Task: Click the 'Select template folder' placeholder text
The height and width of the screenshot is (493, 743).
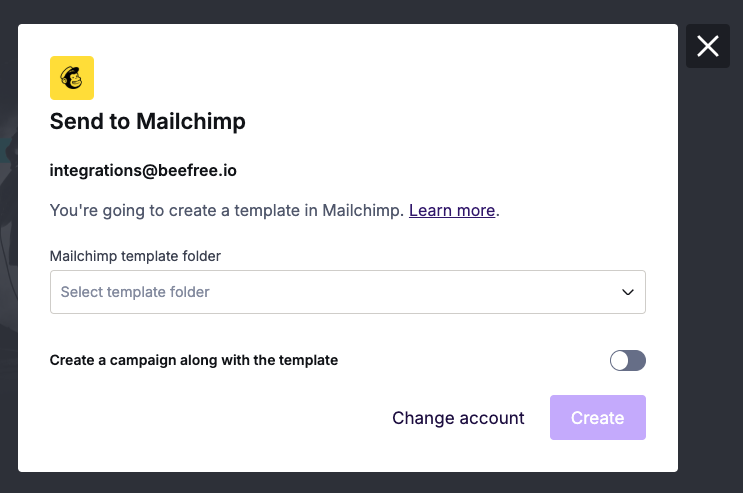Action: [135, 292]
